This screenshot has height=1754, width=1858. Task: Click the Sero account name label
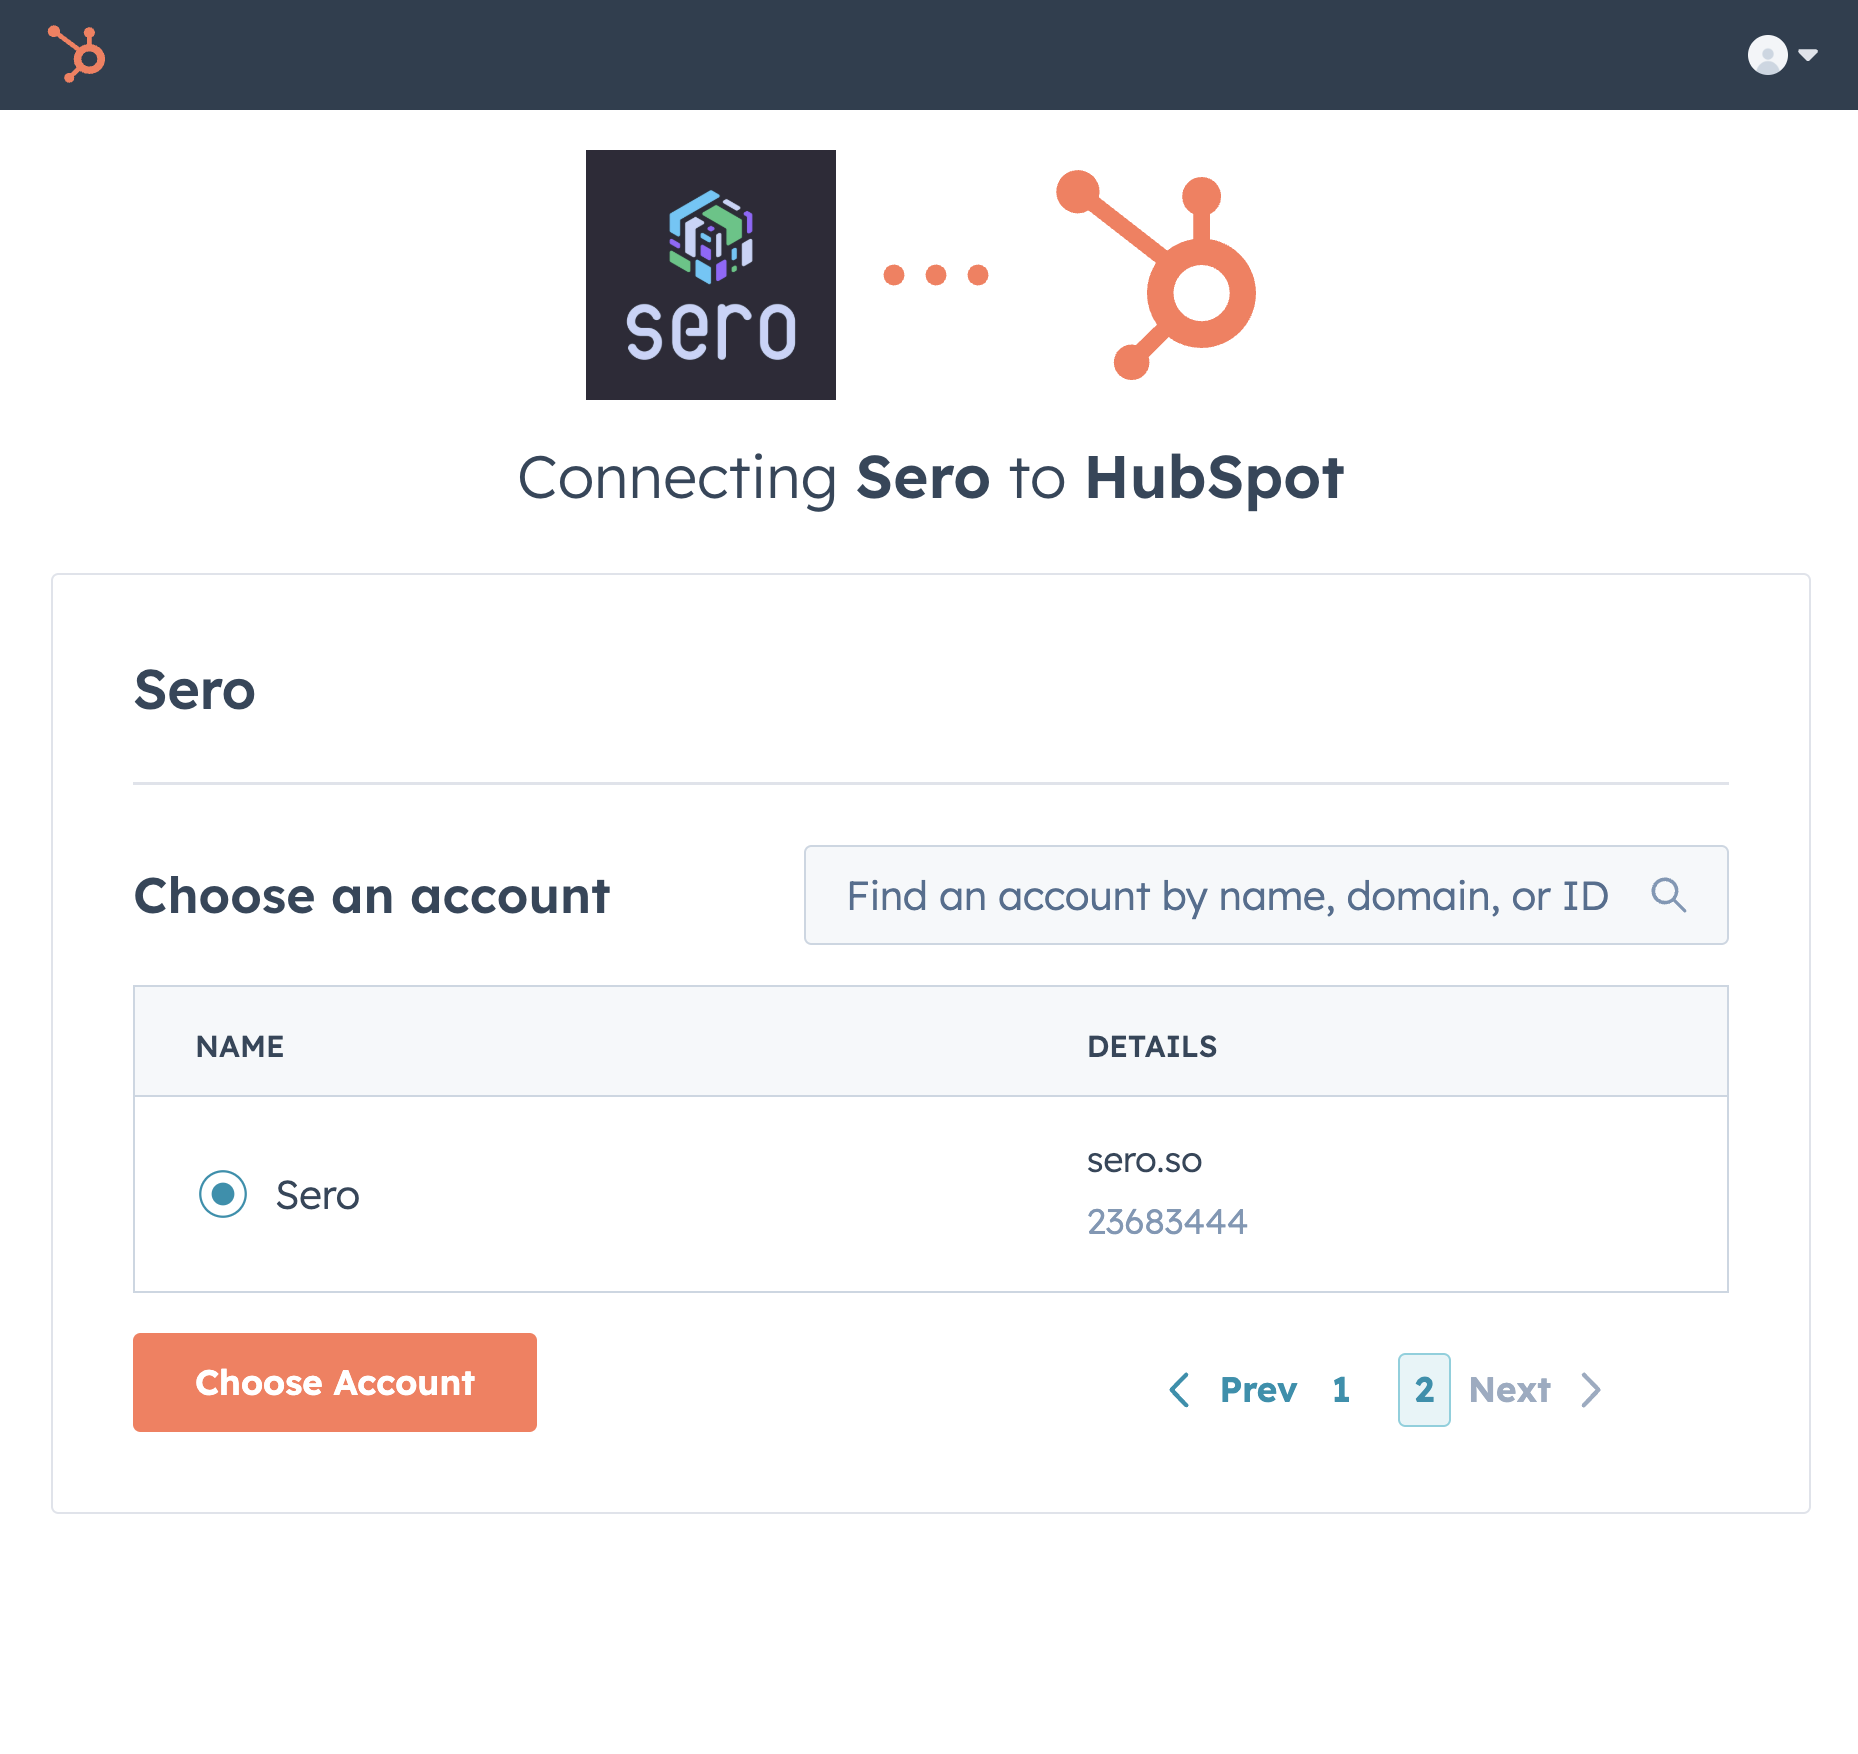pyautogui.click(x=317, y=1195)
